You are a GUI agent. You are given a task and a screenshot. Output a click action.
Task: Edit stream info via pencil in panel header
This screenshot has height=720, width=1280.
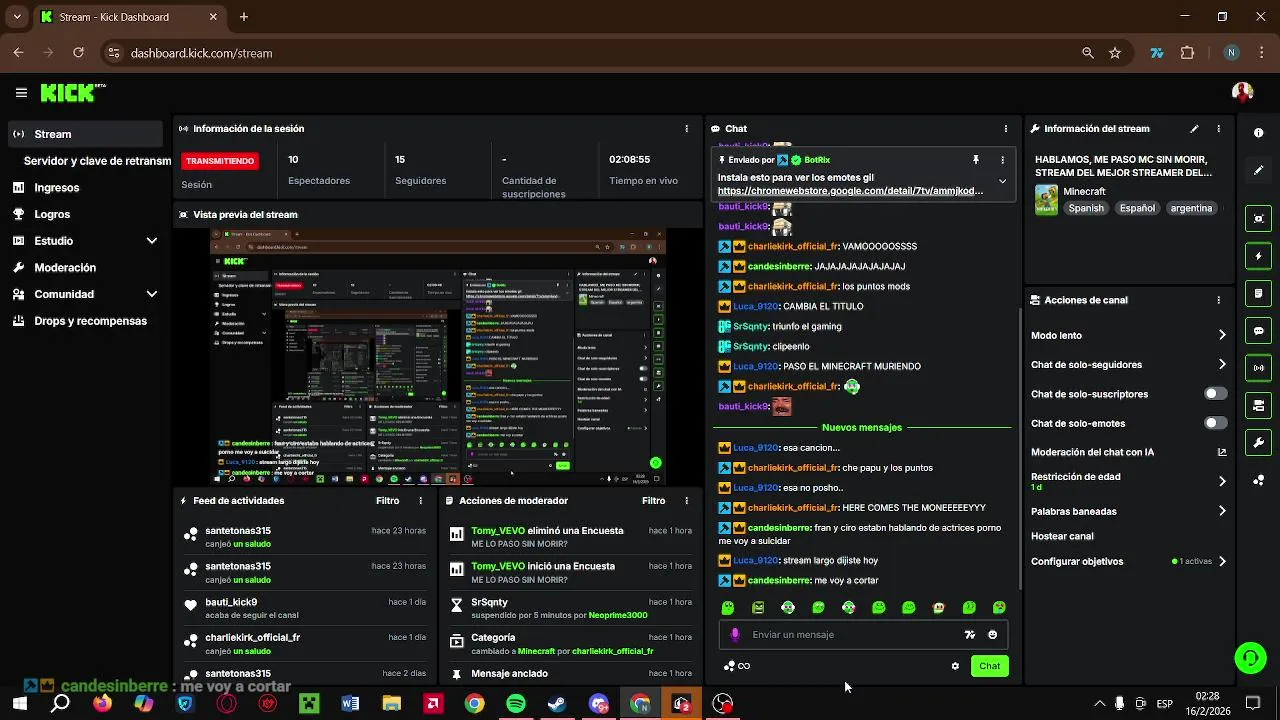(x=1194, y=129)
